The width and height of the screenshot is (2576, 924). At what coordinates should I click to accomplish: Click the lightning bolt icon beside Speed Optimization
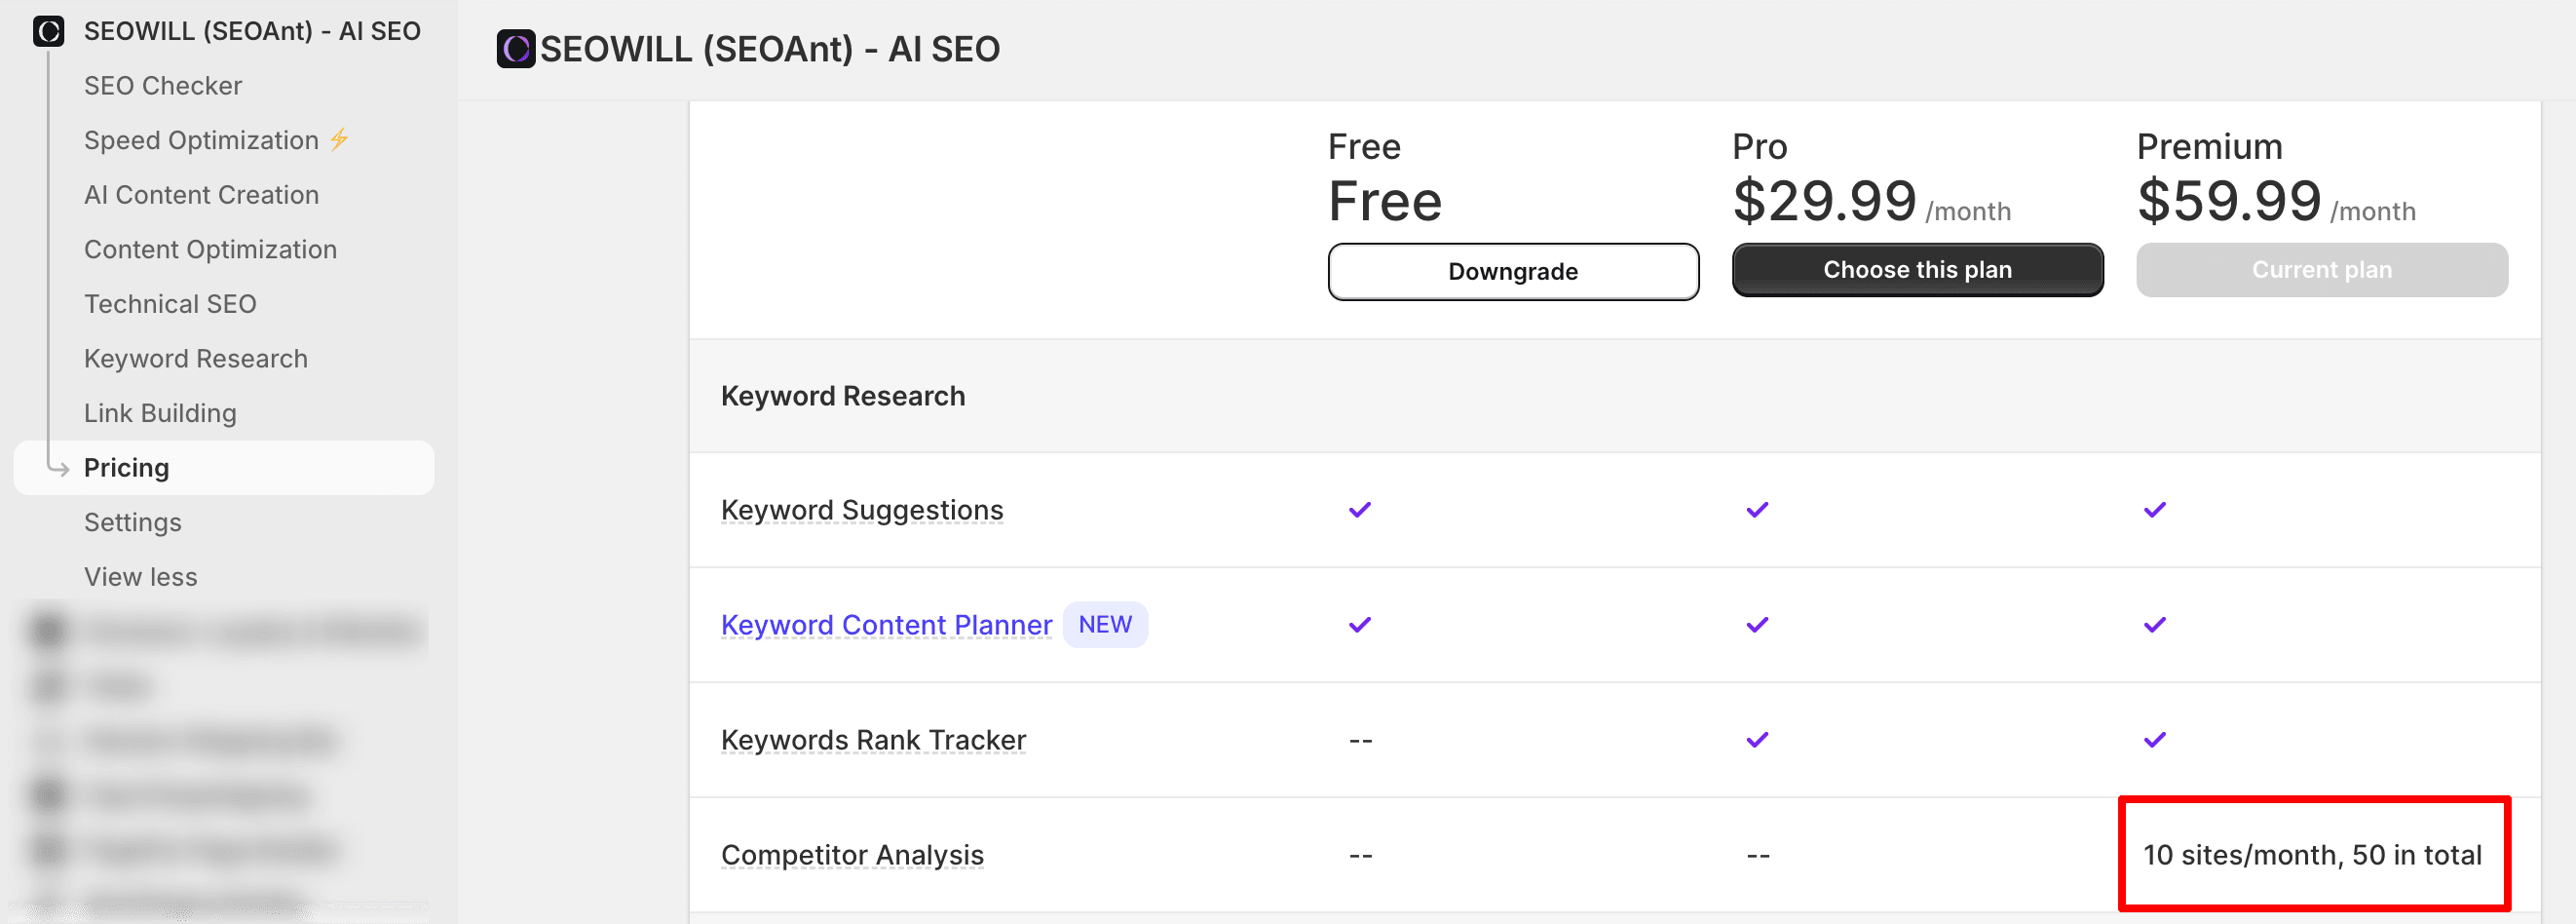point(340,140)
